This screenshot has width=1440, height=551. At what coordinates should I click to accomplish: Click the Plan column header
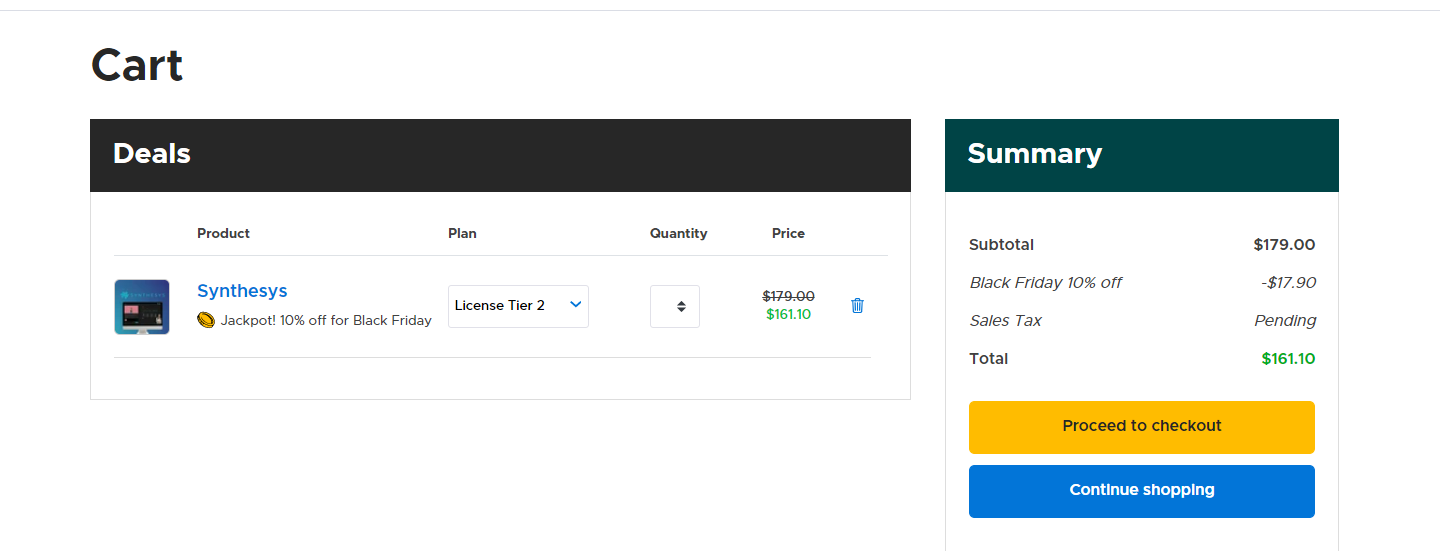coord(462,233)
